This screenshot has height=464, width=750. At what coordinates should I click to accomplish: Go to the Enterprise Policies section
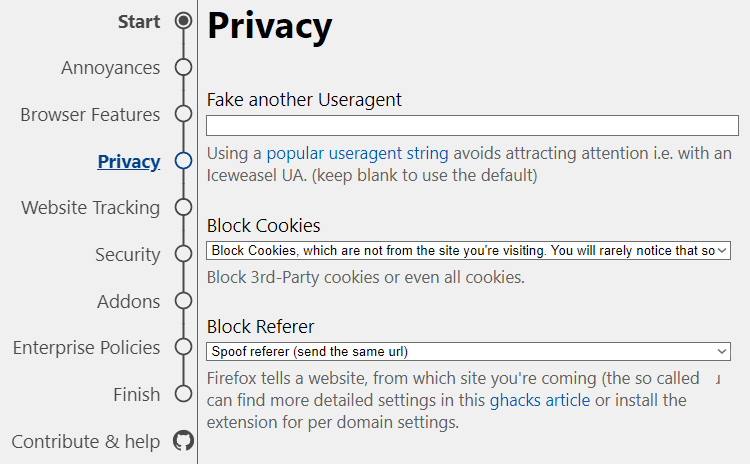click(87, 348)
